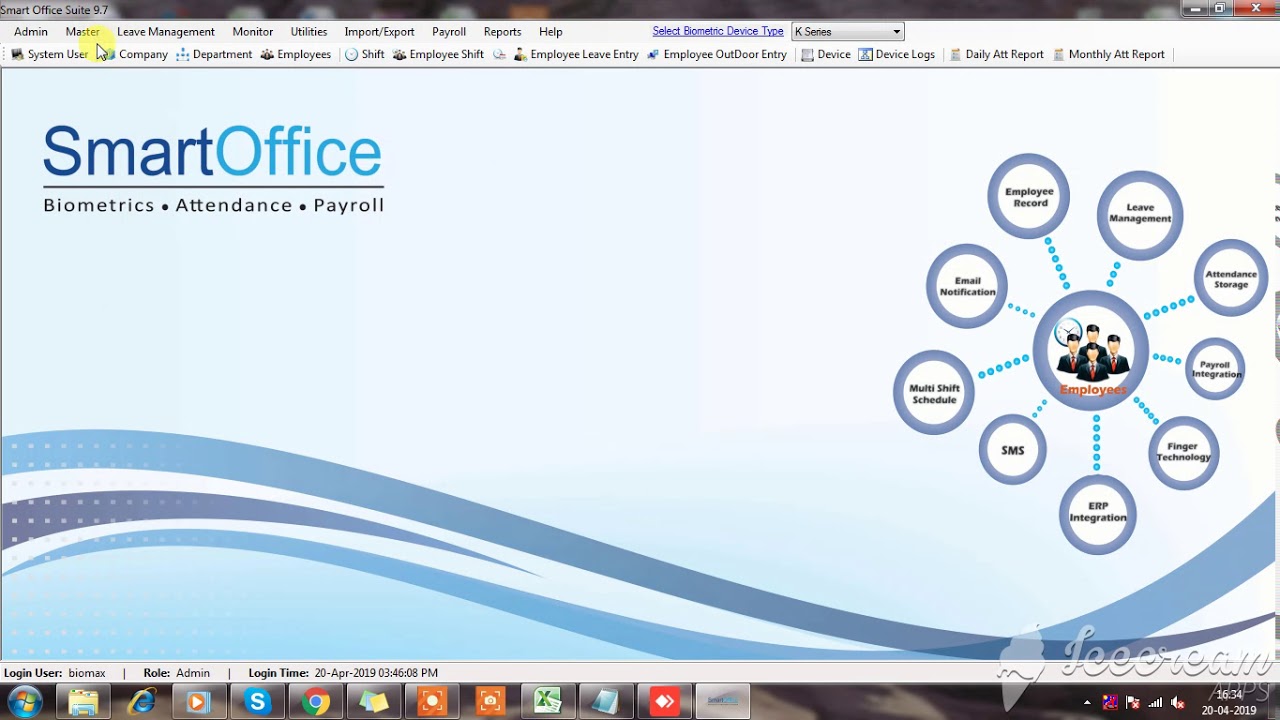Open the Admin menu
Viewport: 1280px width, 720px height.
[31, 31]
